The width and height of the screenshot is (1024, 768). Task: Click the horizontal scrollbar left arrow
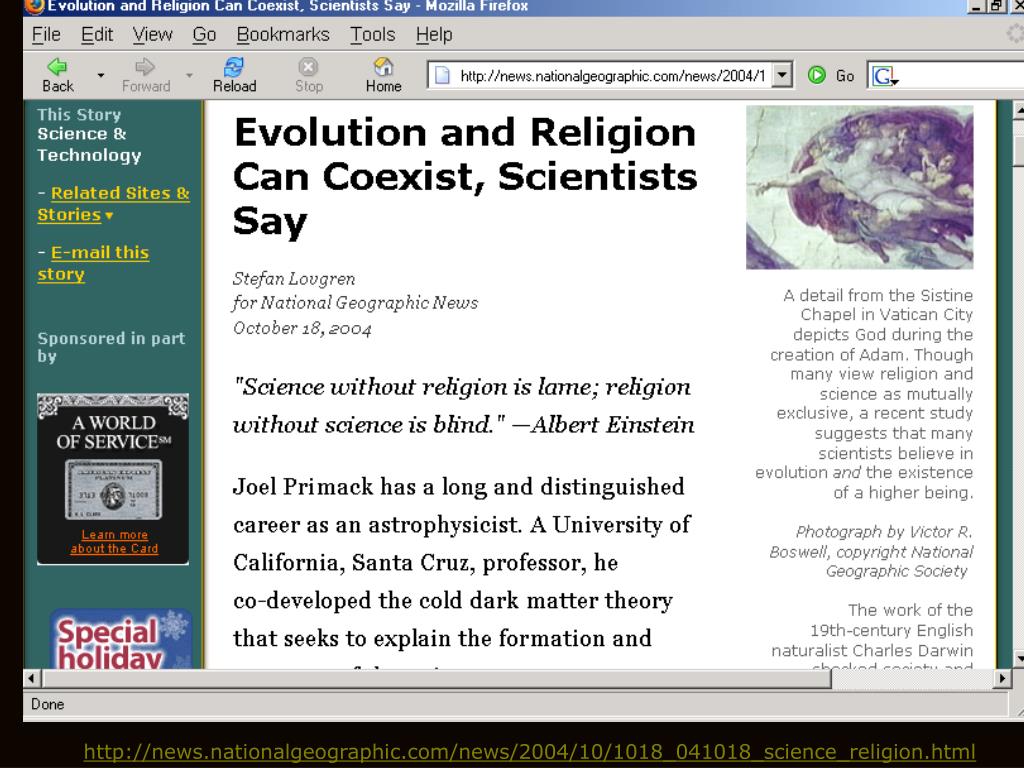(32, 679)
